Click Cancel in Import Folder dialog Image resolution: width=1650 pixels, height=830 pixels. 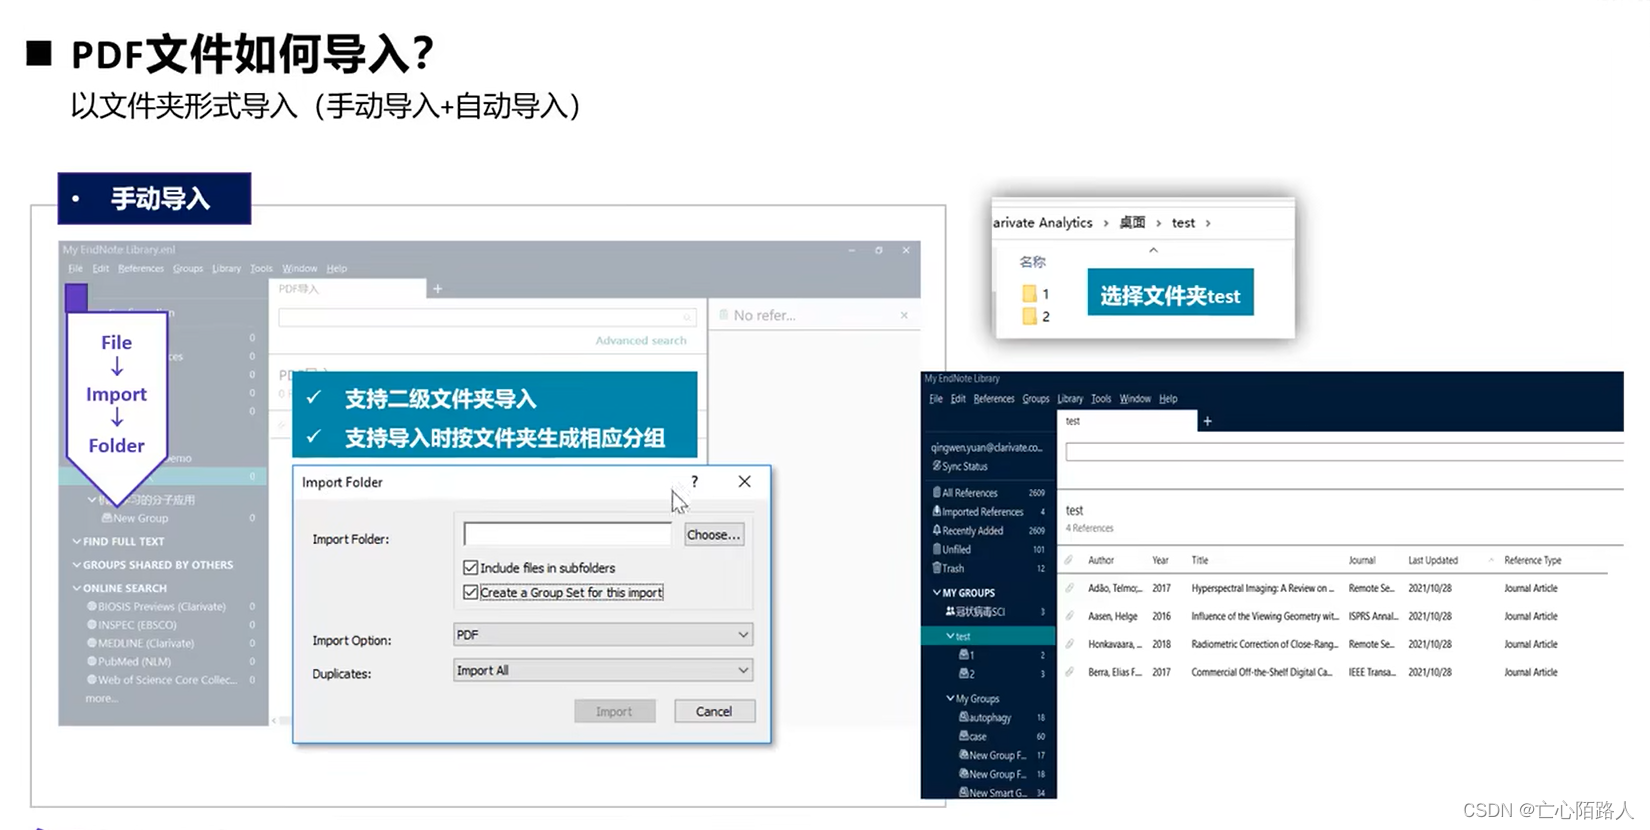(x=714, y=711)
